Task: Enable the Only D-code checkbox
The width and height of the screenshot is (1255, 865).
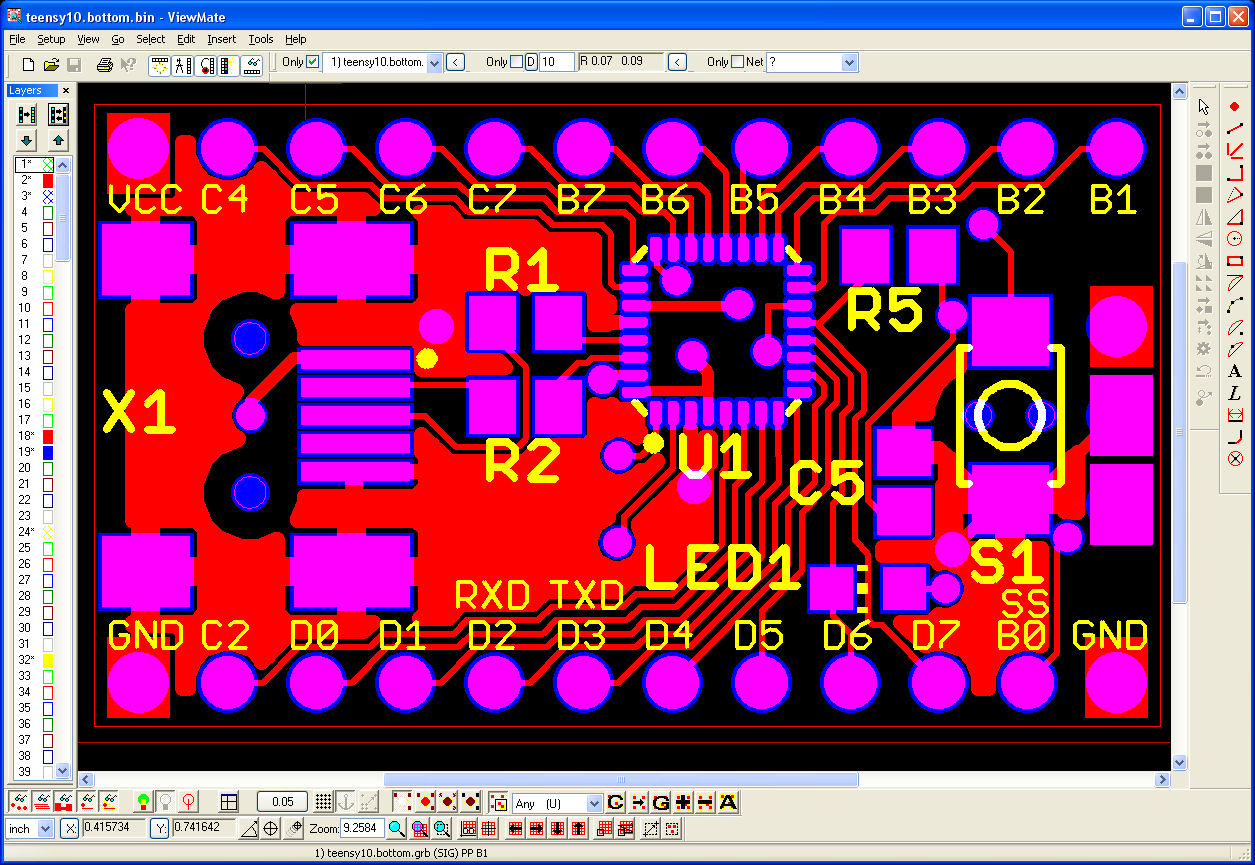Action: [x=516, y=62]
